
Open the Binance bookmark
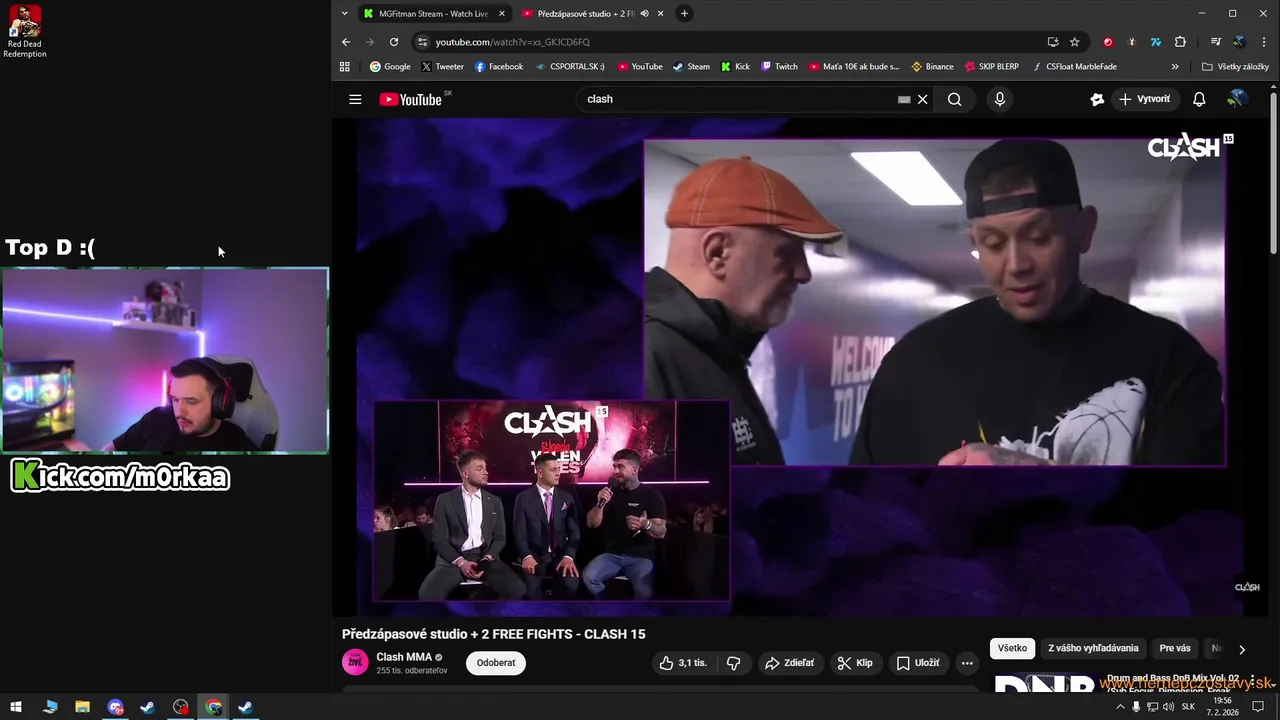pos(932,67)
